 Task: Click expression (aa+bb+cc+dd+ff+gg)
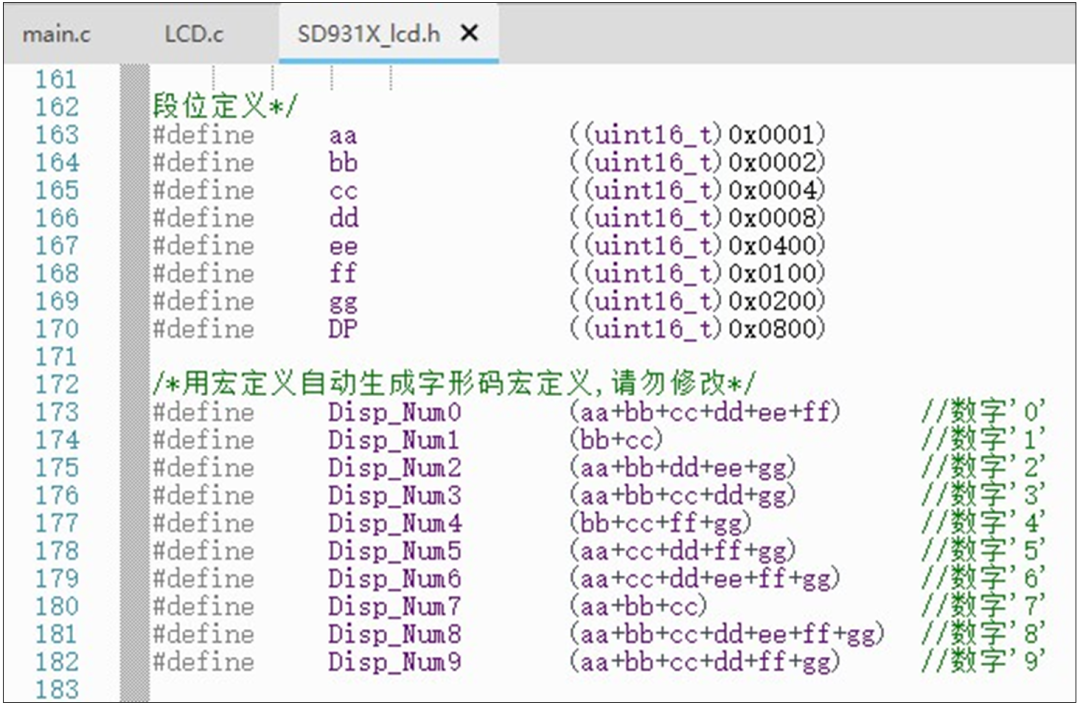pyautogui.click(x=705, y=662)
